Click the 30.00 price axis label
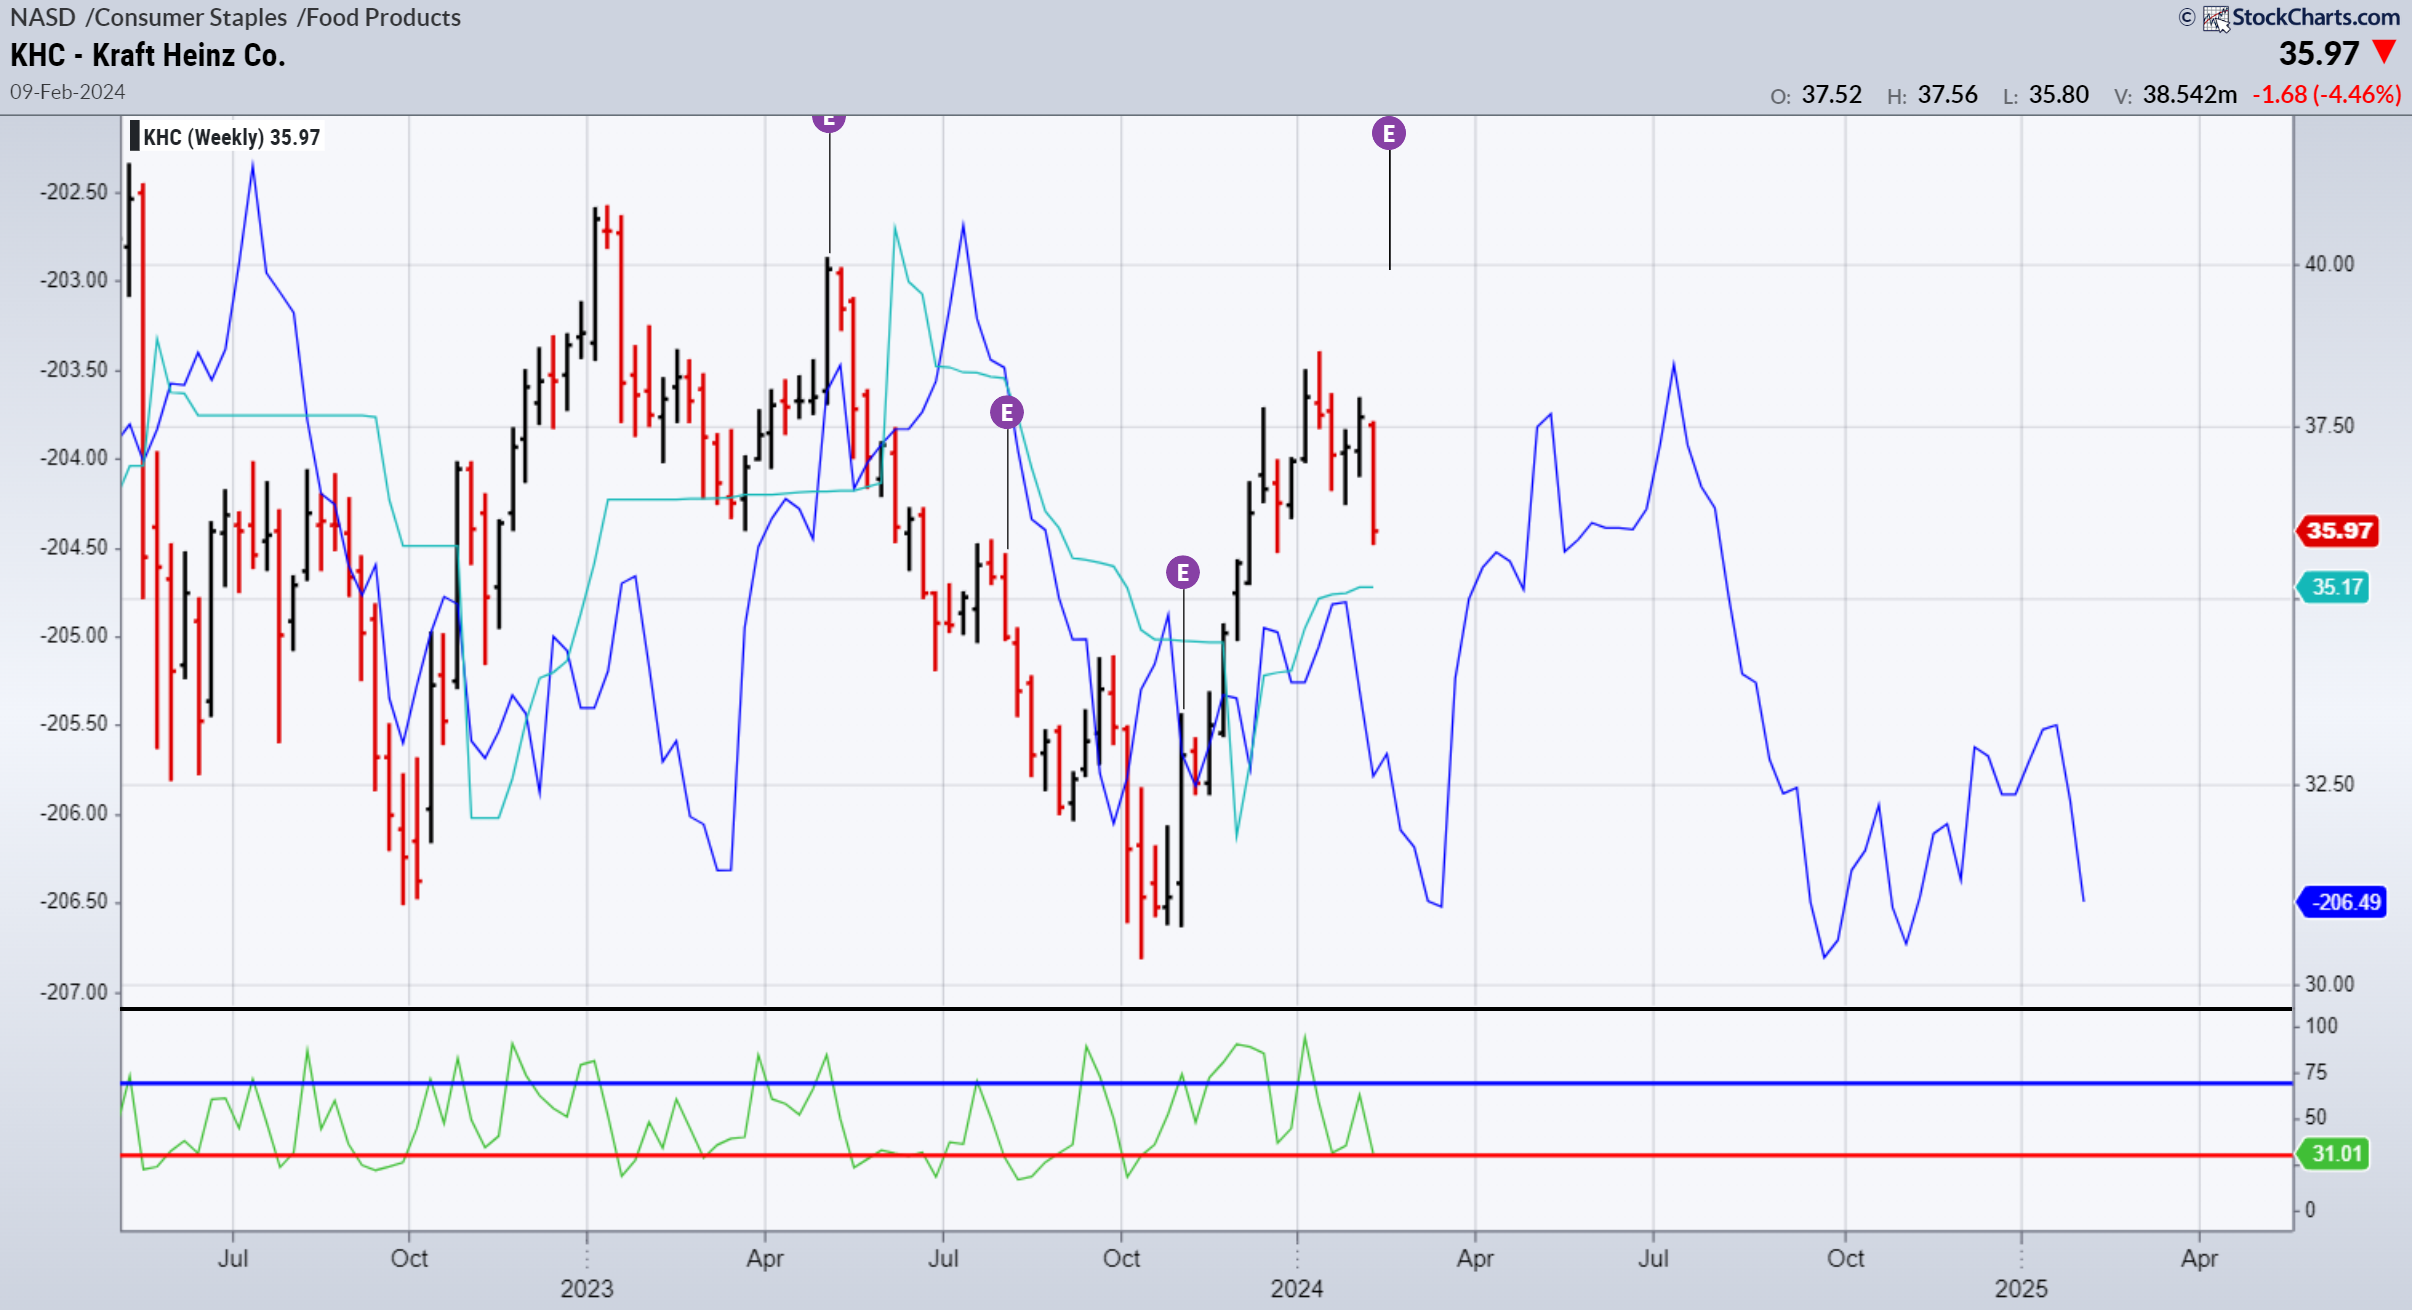Viewport: 2412px width, 1310px height. point(2329,984)
